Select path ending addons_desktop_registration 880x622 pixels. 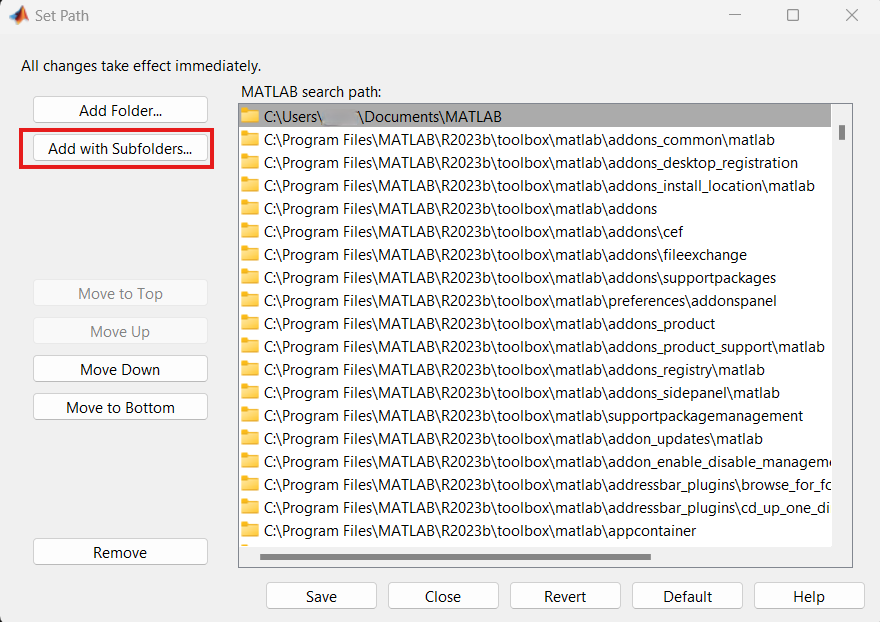click(535, 162)
